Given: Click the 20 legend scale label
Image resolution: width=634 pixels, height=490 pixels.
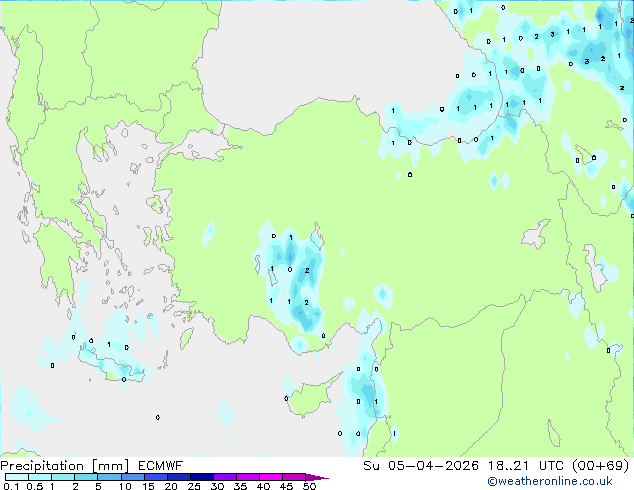Looking at the screenshot, I should [171, 486].
